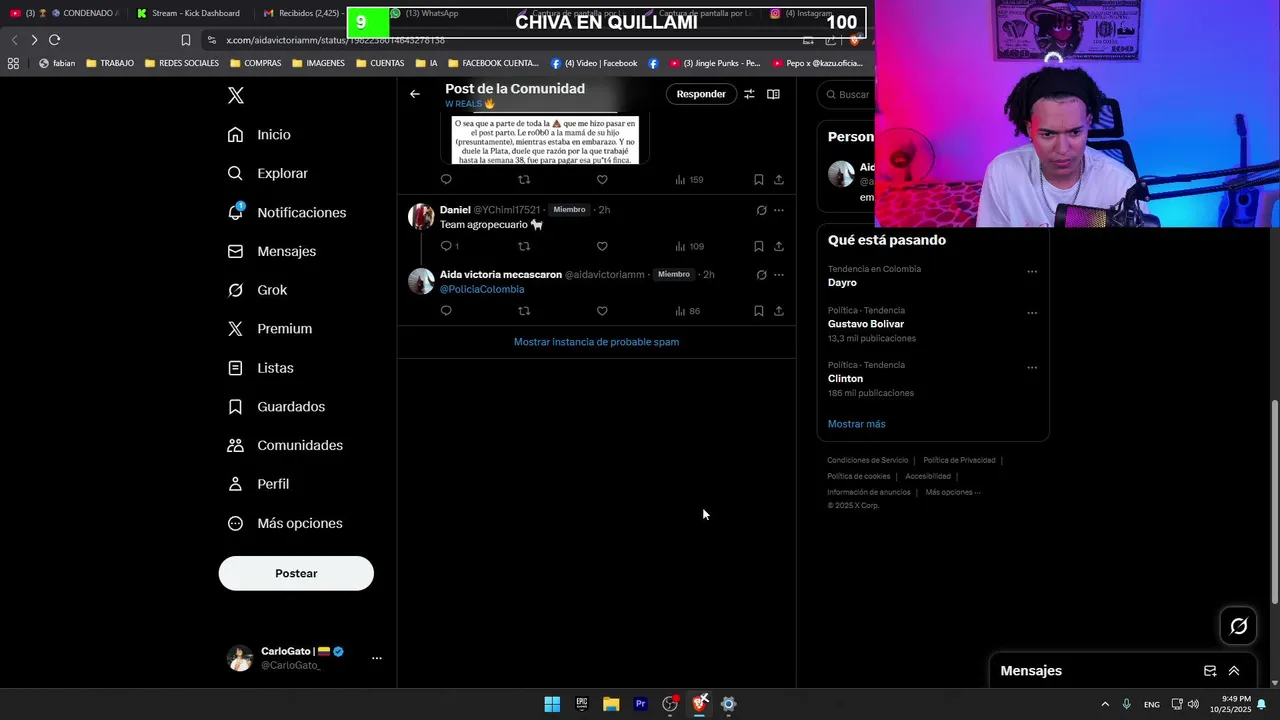Open more options on Aida victoria's reply

779,275
